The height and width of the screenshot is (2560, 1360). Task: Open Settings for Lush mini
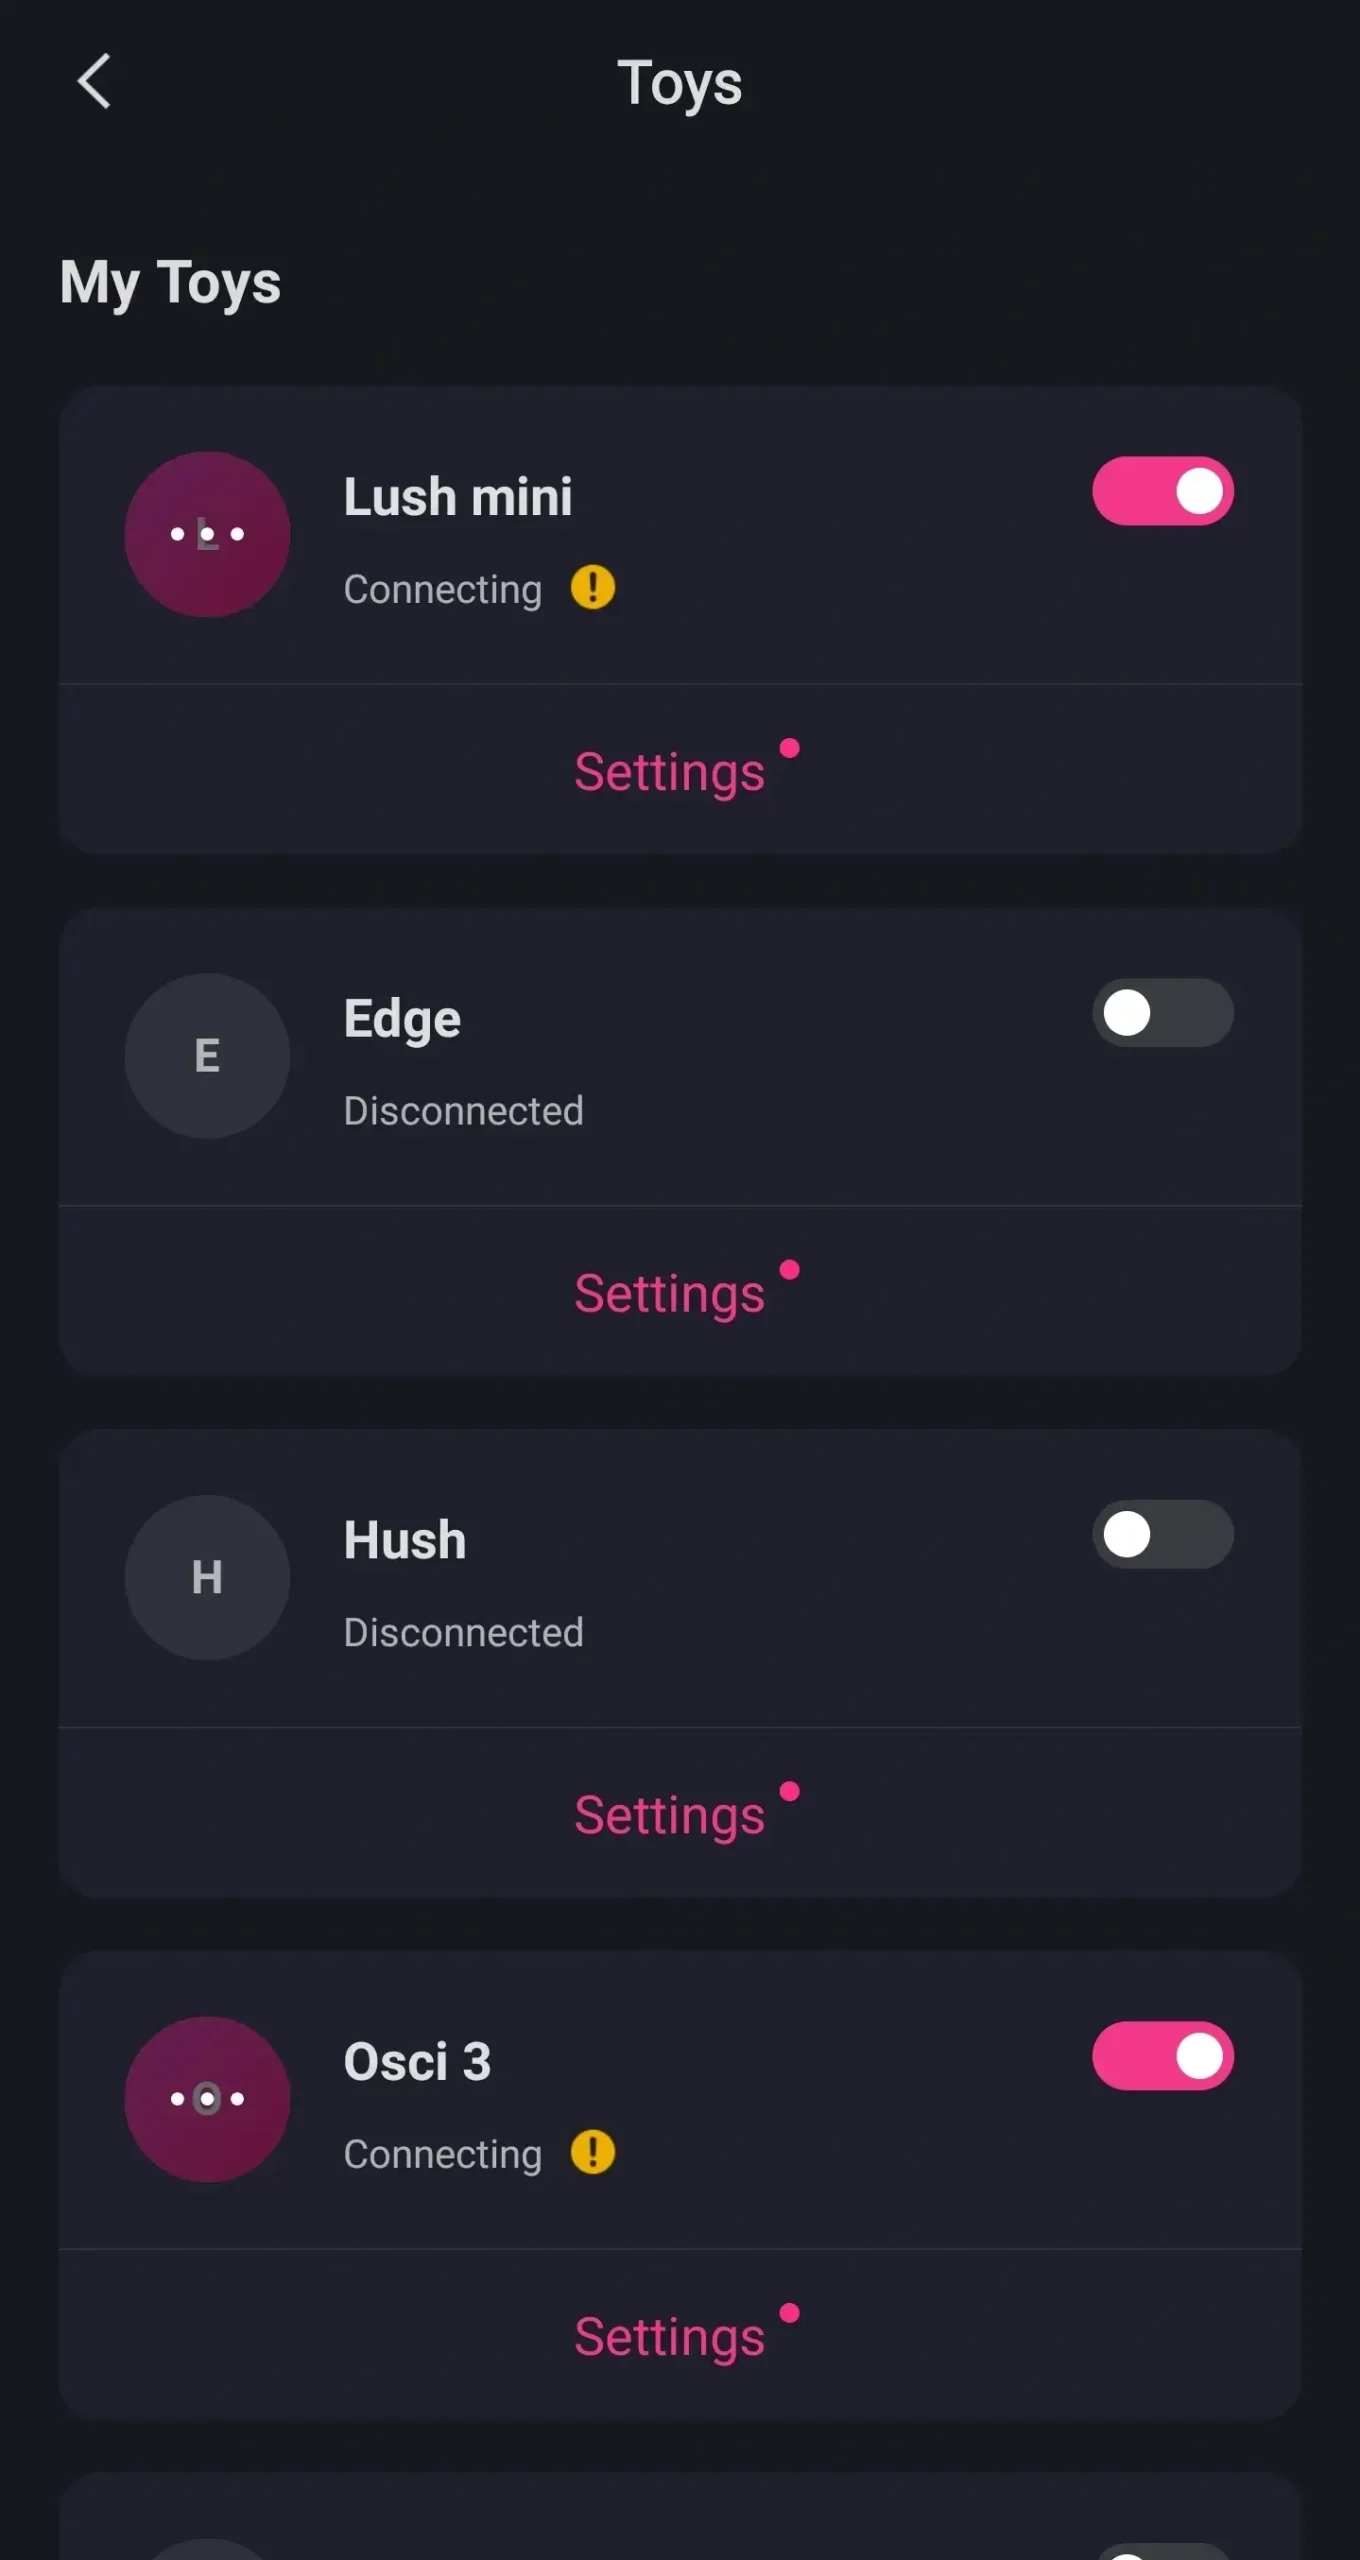(670, 772)
